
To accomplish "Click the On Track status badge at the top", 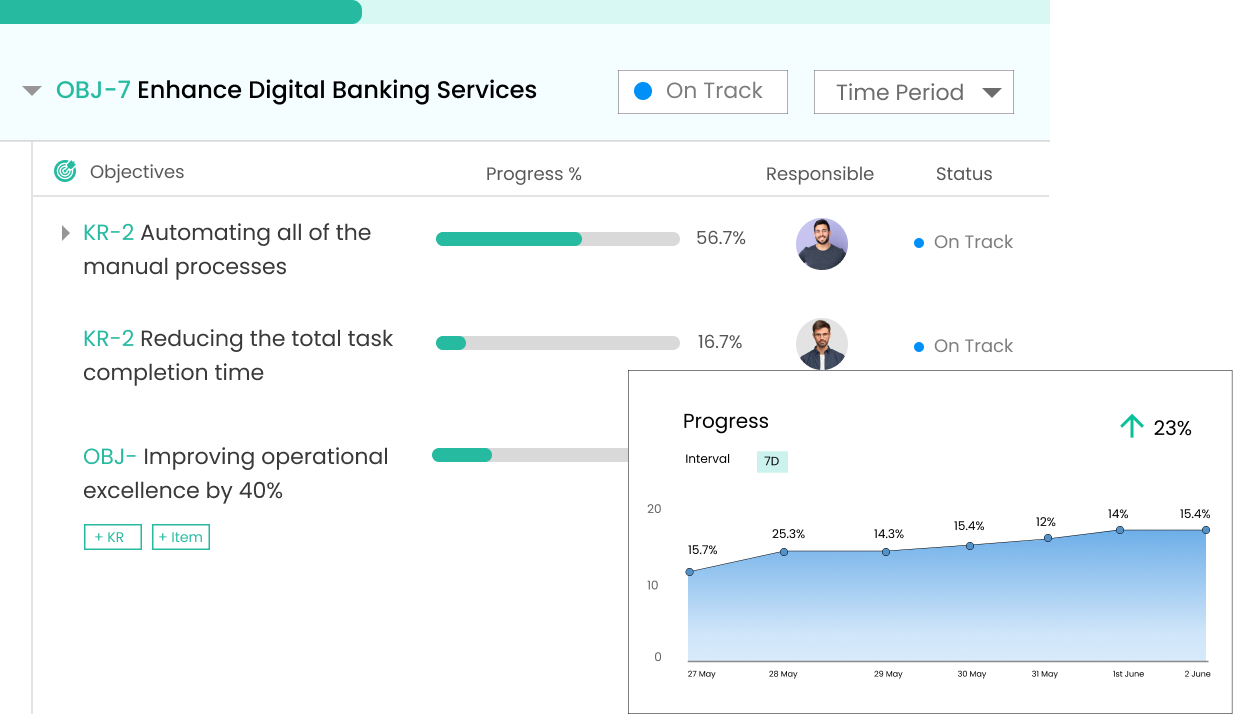I will [702, 91].
